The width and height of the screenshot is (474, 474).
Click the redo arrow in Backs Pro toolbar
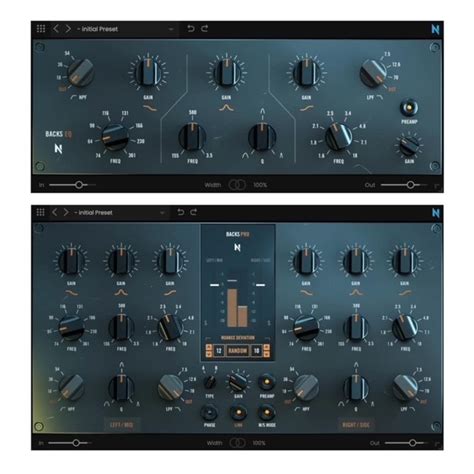[x=194, y=212]
